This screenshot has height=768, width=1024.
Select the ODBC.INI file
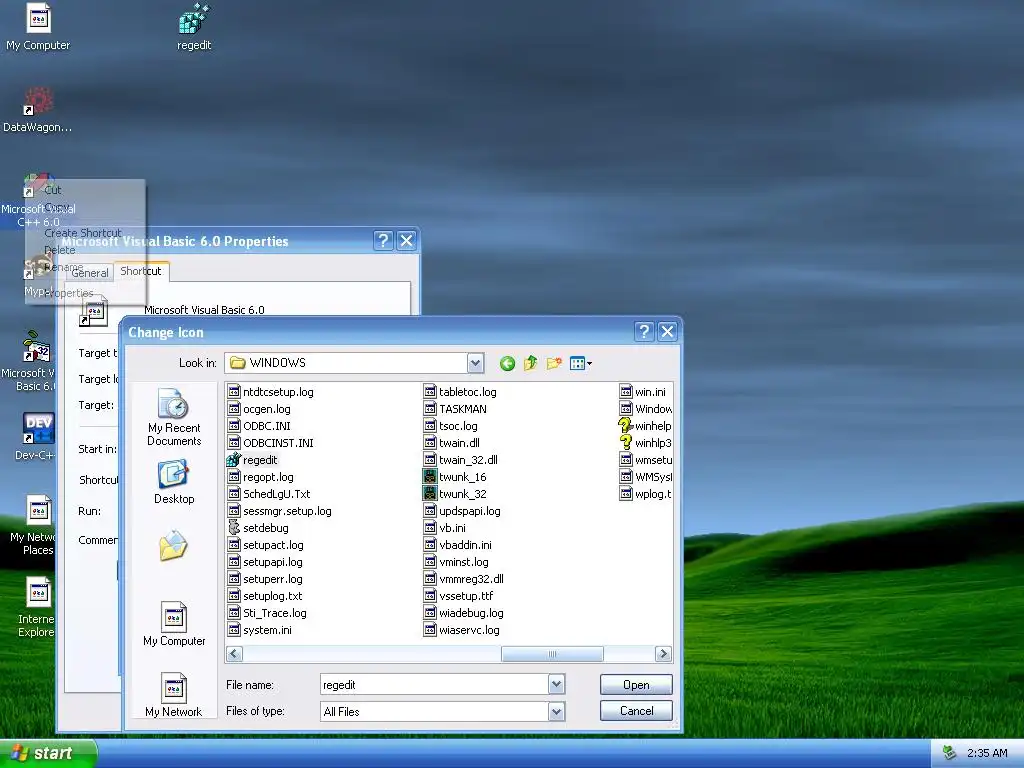(x=259, y=426)
